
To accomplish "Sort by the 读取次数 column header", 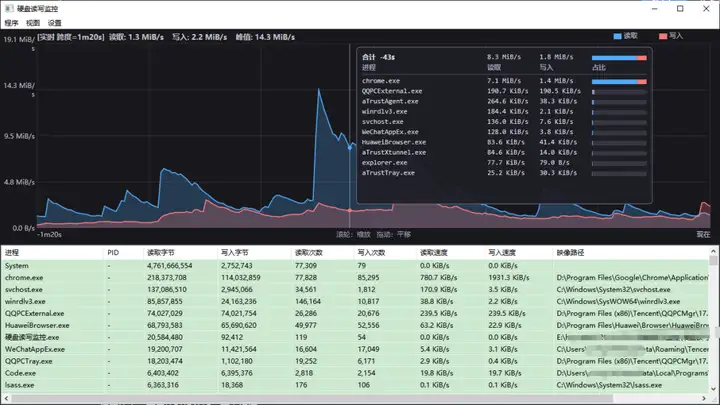I will [323, 253].
